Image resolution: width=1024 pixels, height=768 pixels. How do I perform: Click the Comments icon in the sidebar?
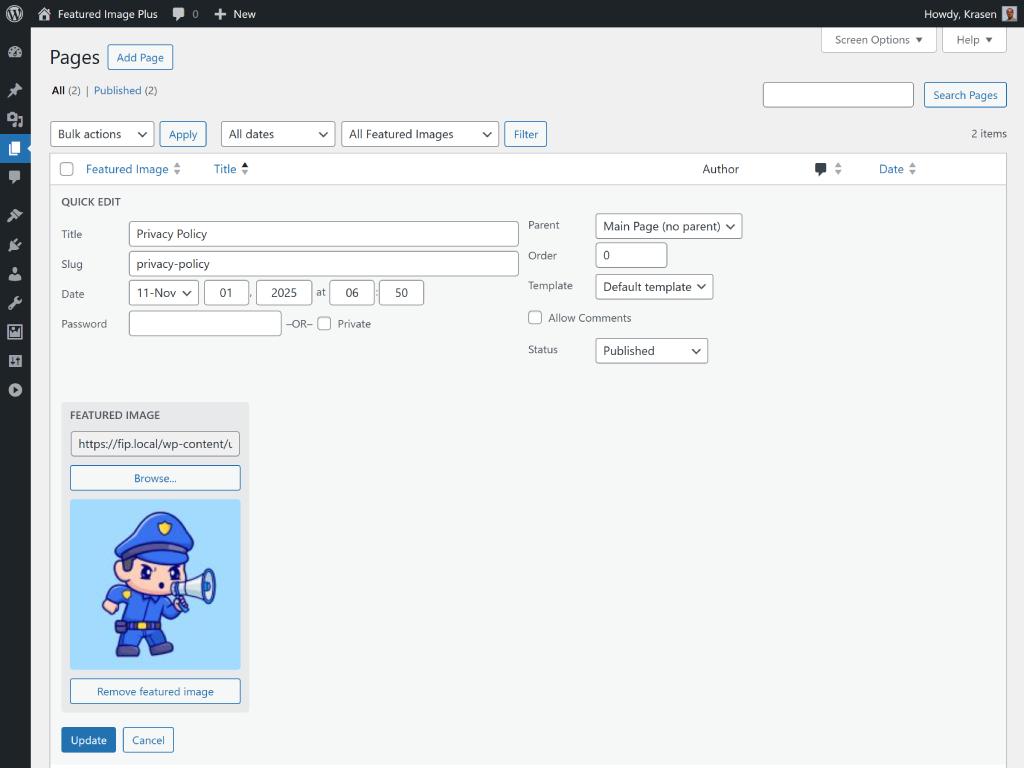coord(15,179)
